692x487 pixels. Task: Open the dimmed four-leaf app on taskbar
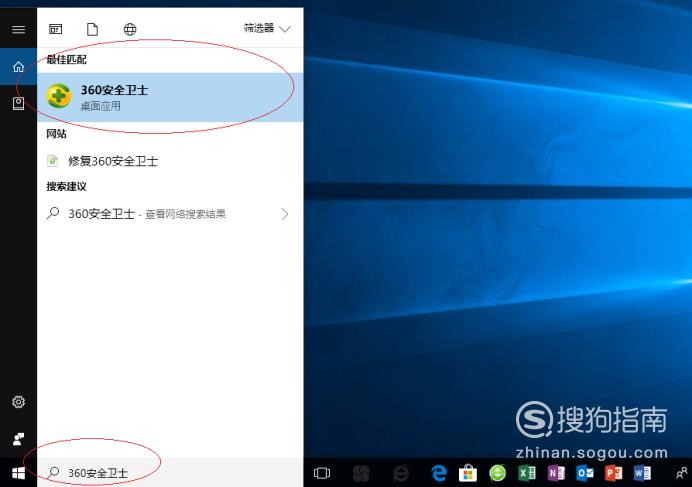[361, 474]
